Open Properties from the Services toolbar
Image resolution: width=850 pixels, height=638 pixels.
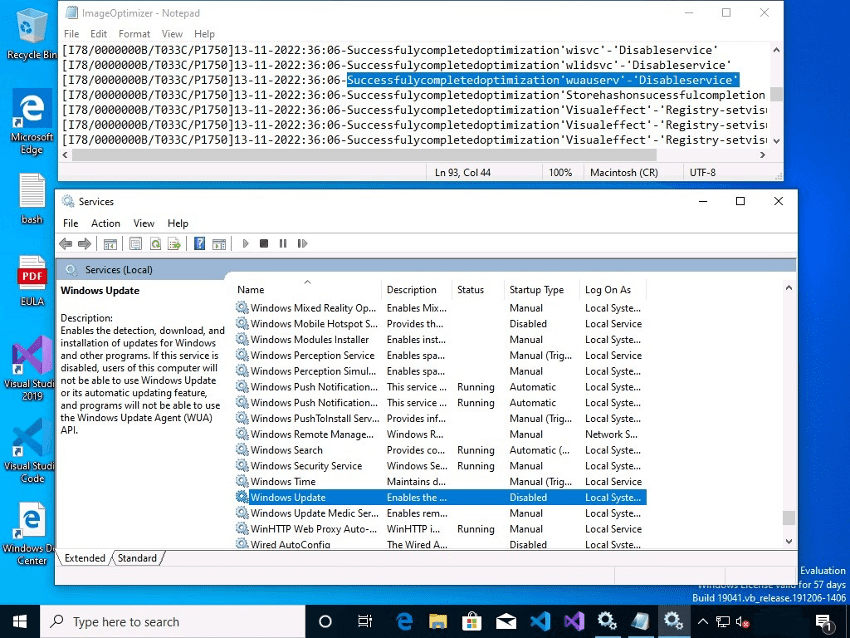coord(134,243)
